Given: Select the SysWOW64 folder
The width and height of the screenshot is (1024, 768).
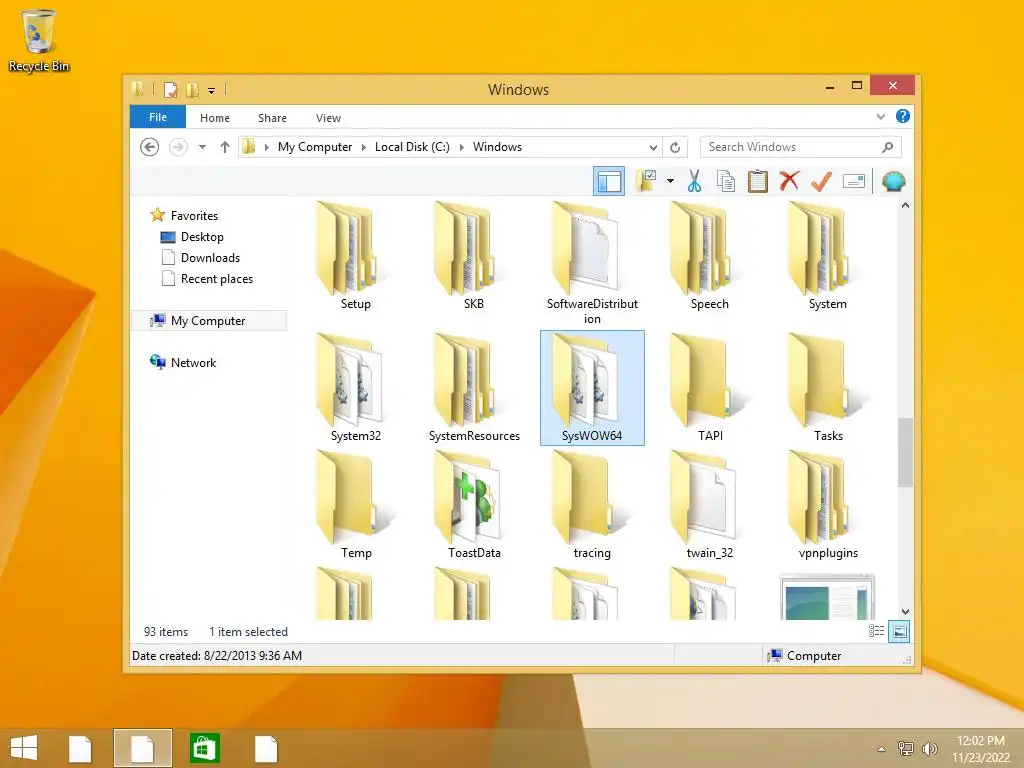Looking at the screenshot, I should (x=592, y=388).
